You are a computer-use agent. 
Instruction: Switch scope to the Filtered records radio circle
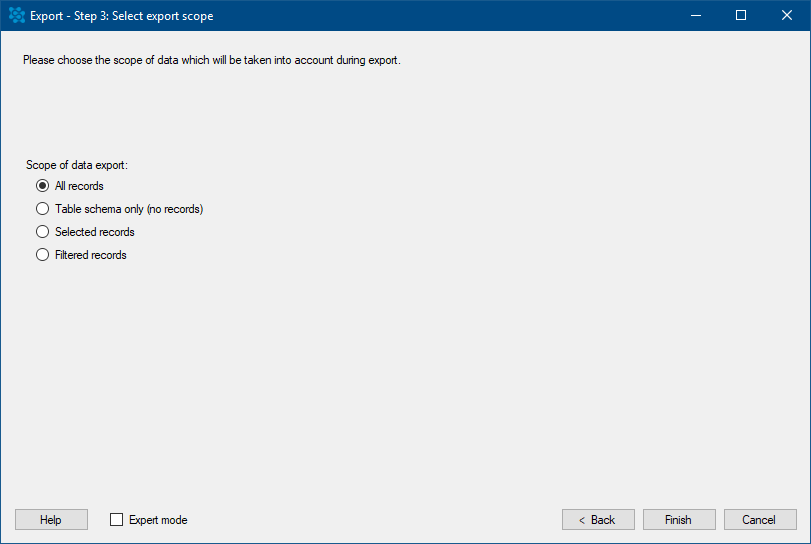(42, 254)
